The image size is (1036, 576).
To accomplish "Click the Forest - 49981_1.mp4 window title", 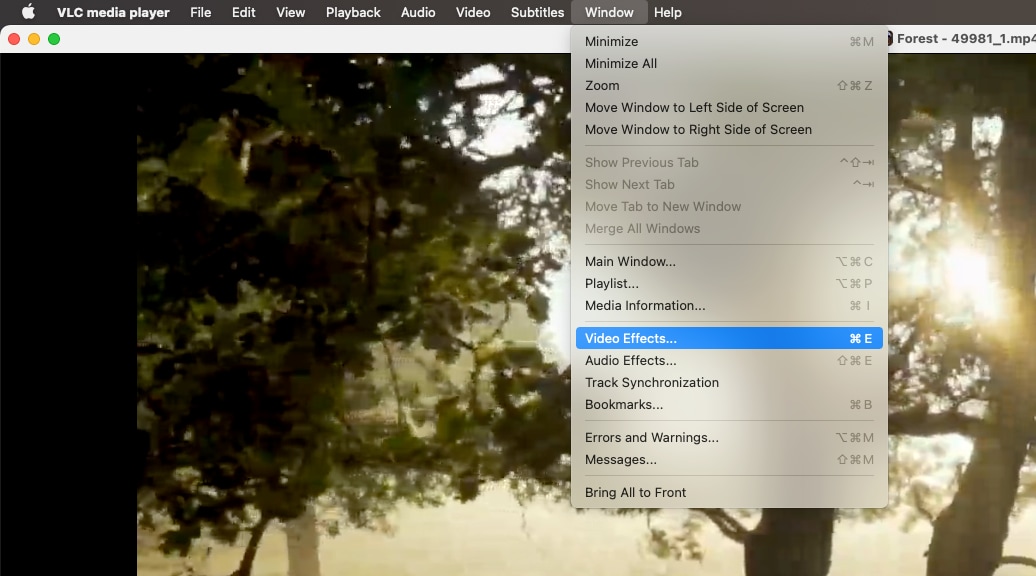I will [965, 38].
